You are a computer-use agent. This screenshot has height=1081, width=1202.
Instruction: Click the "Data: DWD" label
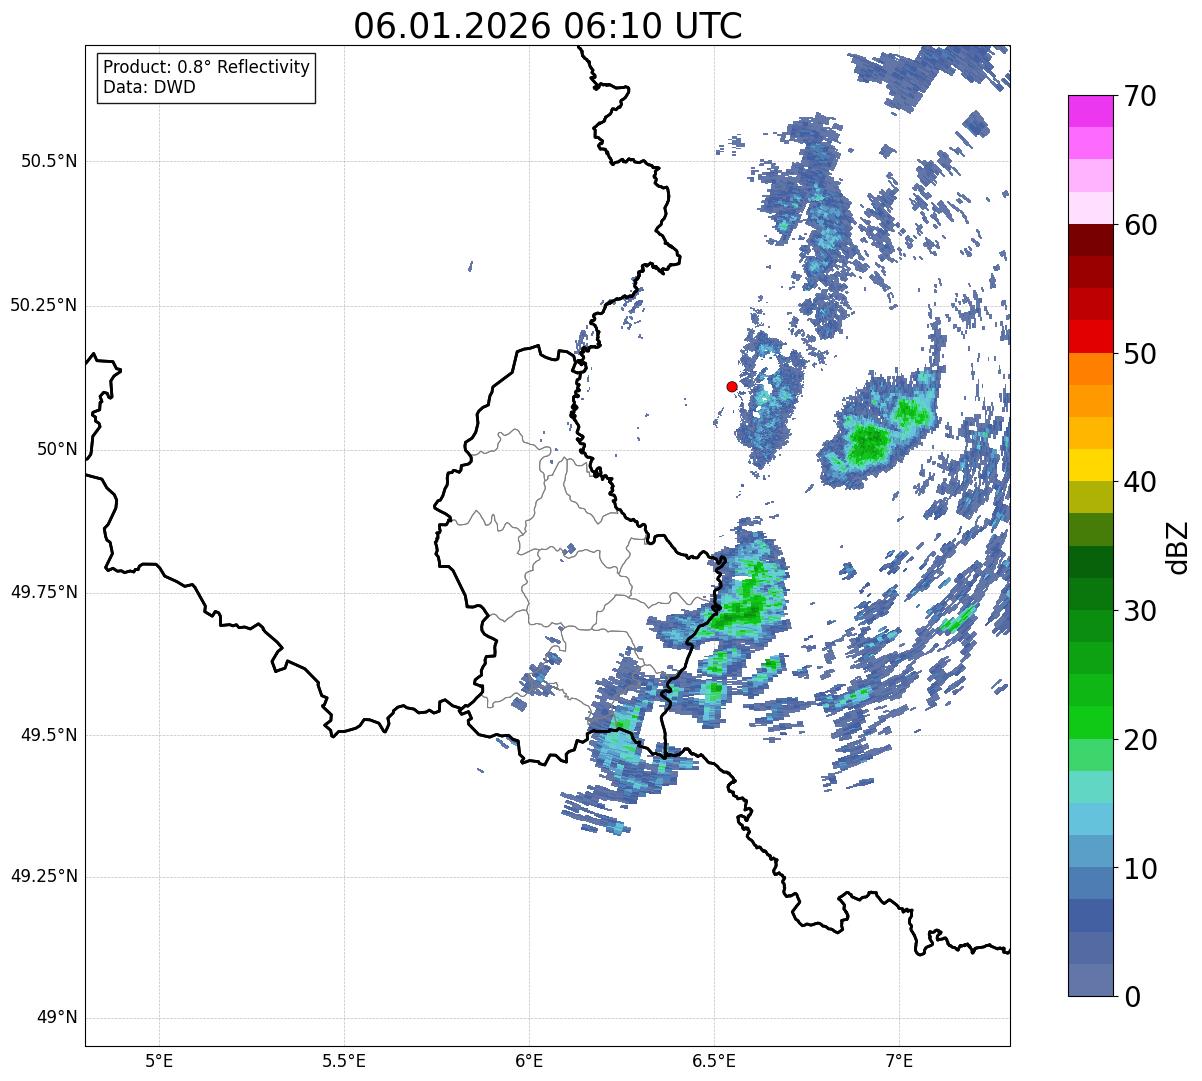[150, 87]
